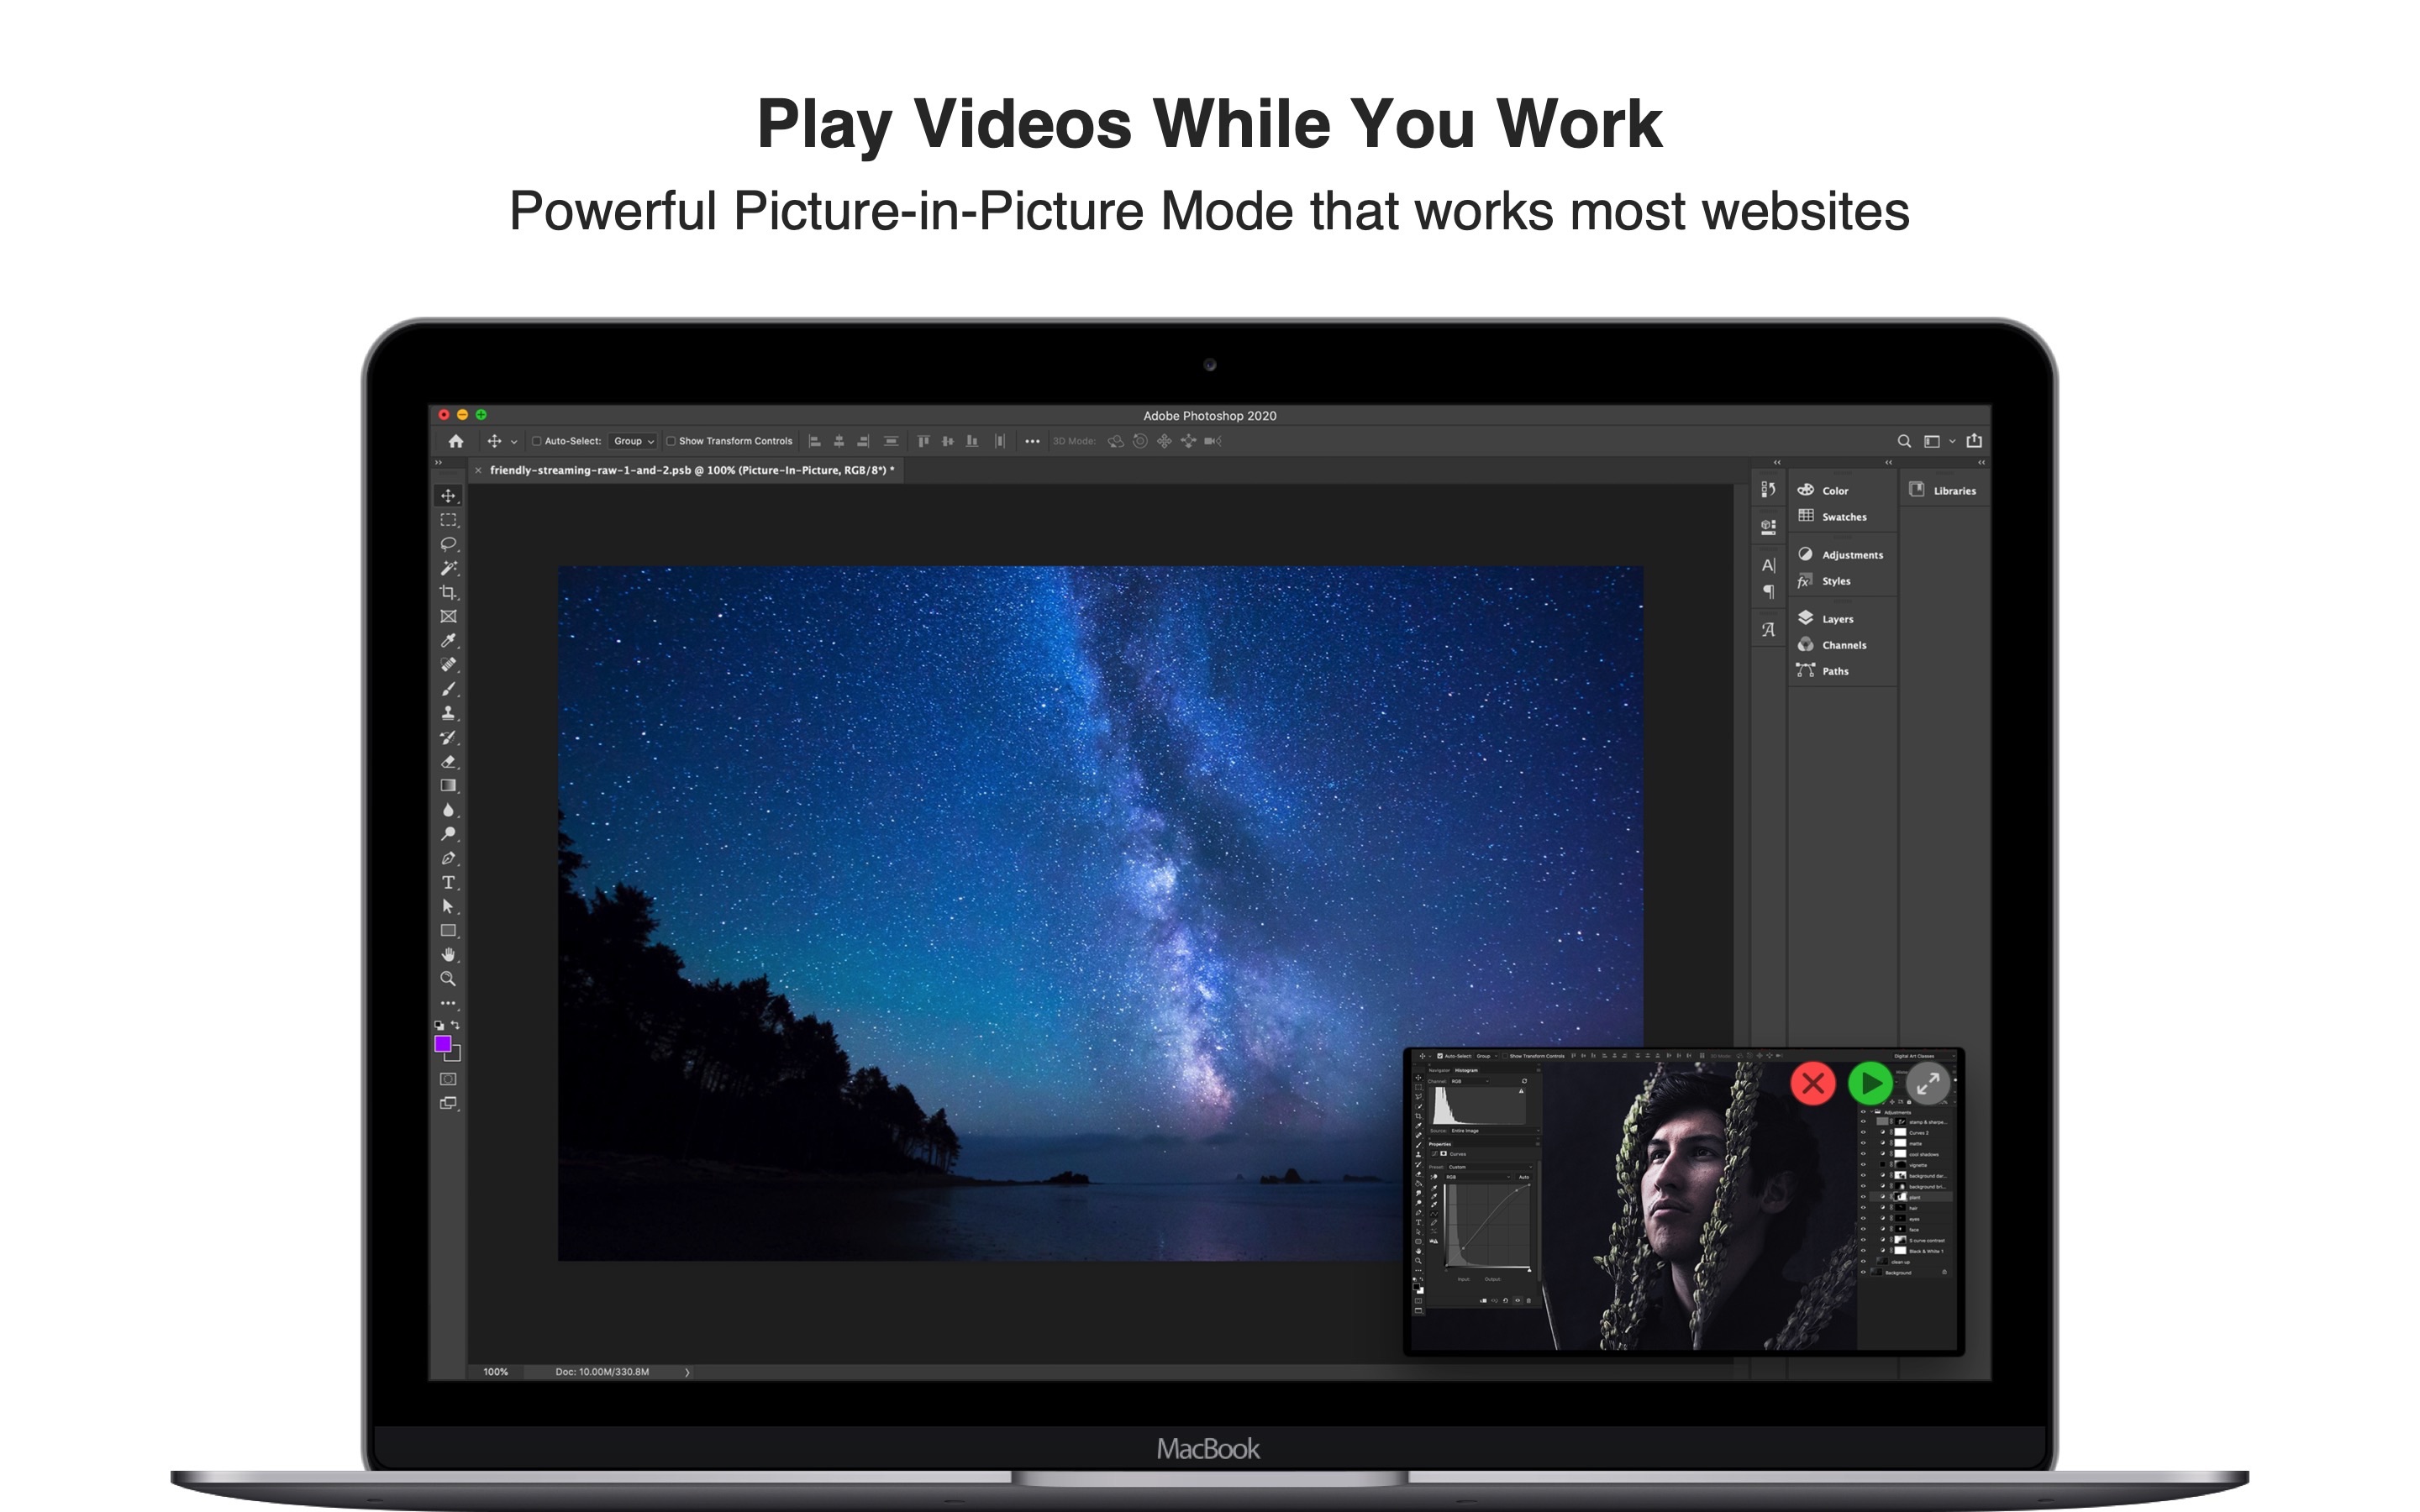Select the Frame tool
This screenshot has height=1512, width=2420.
coord(448,616)
